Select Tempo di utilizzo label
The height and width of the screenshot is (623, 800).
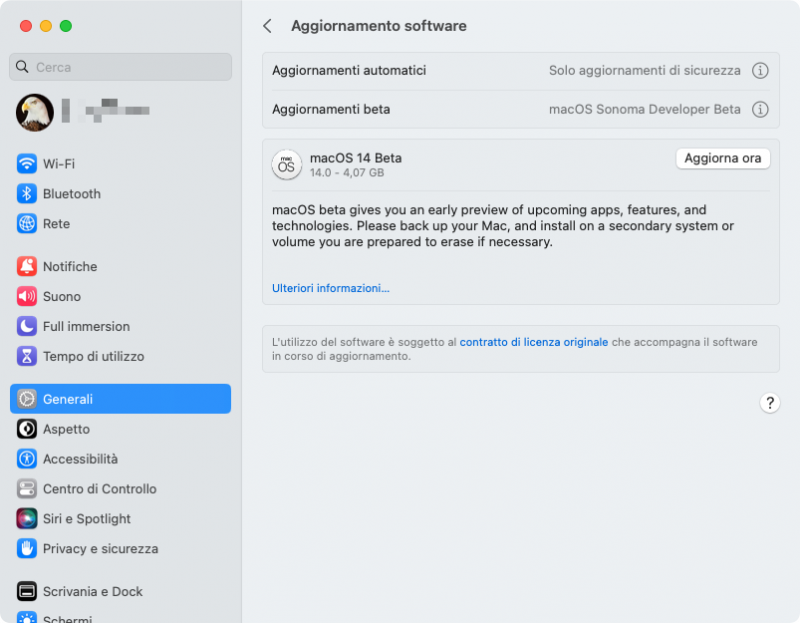pyautogui.click(x=93, y=356)
